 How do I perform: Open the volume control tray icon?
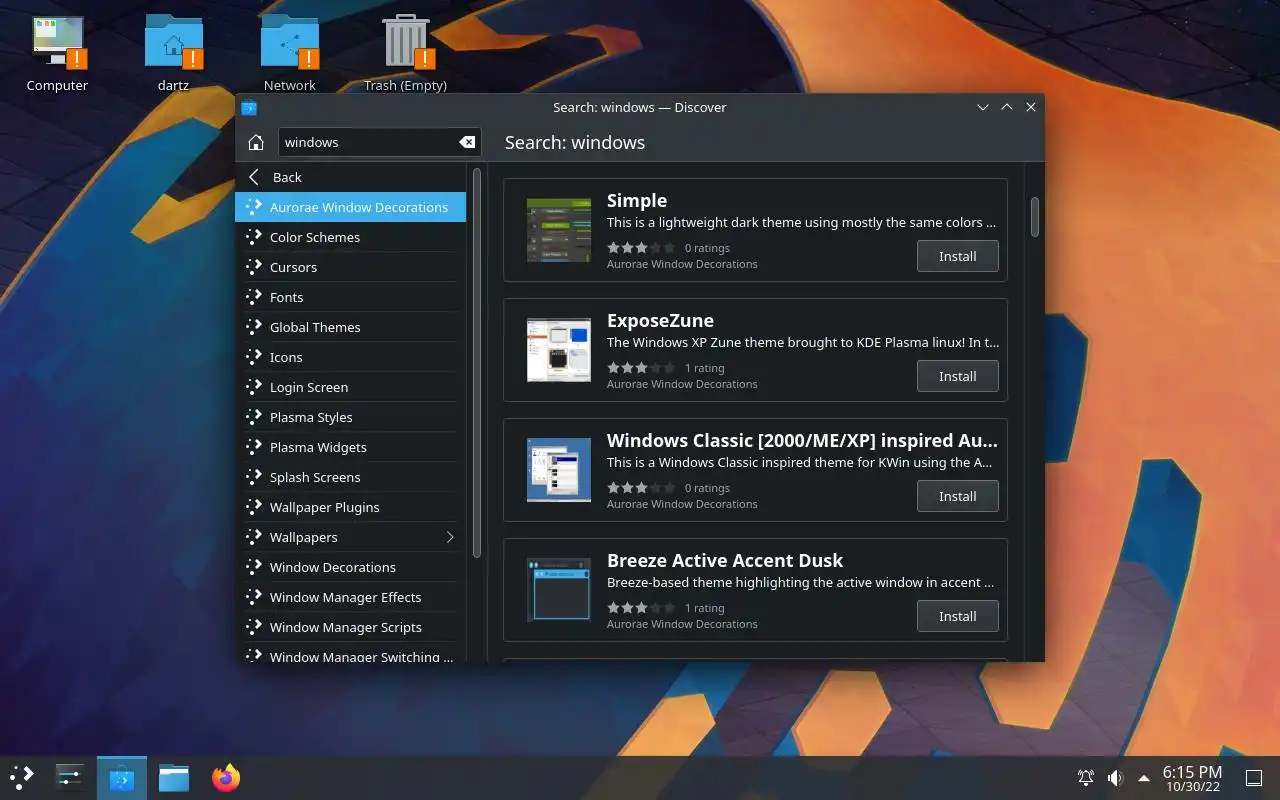coord(1115,778)
